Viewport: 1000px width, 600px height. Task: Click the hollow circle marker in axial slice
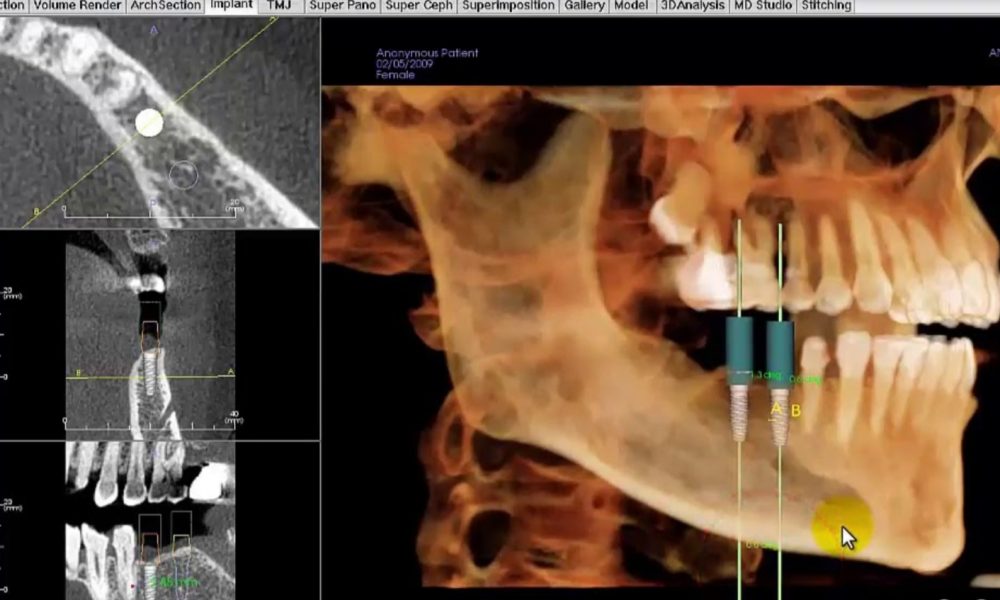(x=183, y=176)
